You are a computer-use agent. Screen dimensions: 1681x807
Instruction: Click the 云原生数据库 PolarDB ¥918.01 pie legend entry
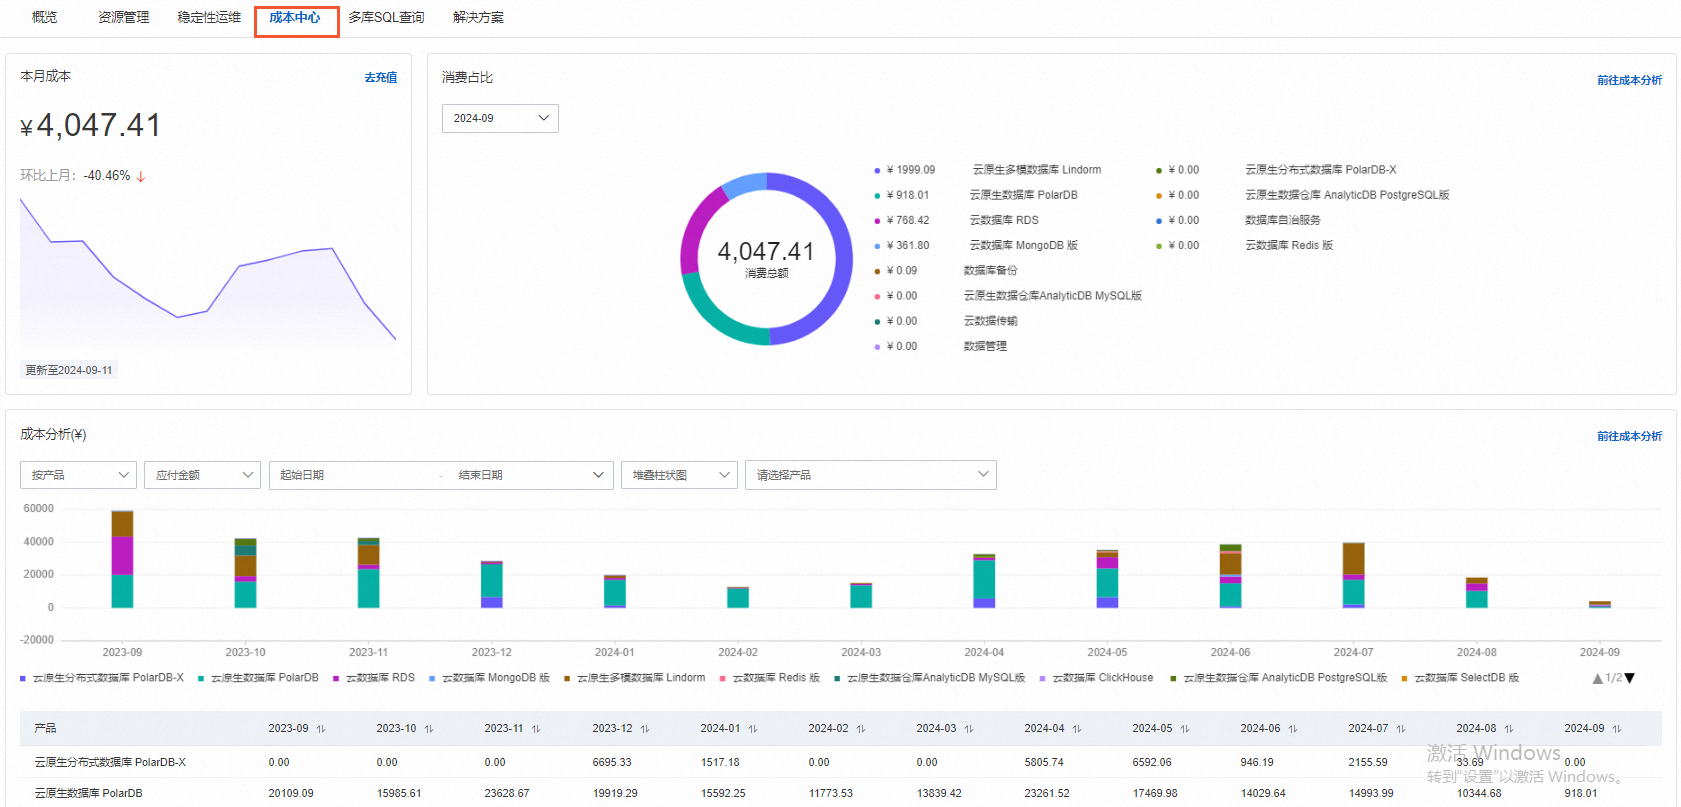tap(975, 195)
